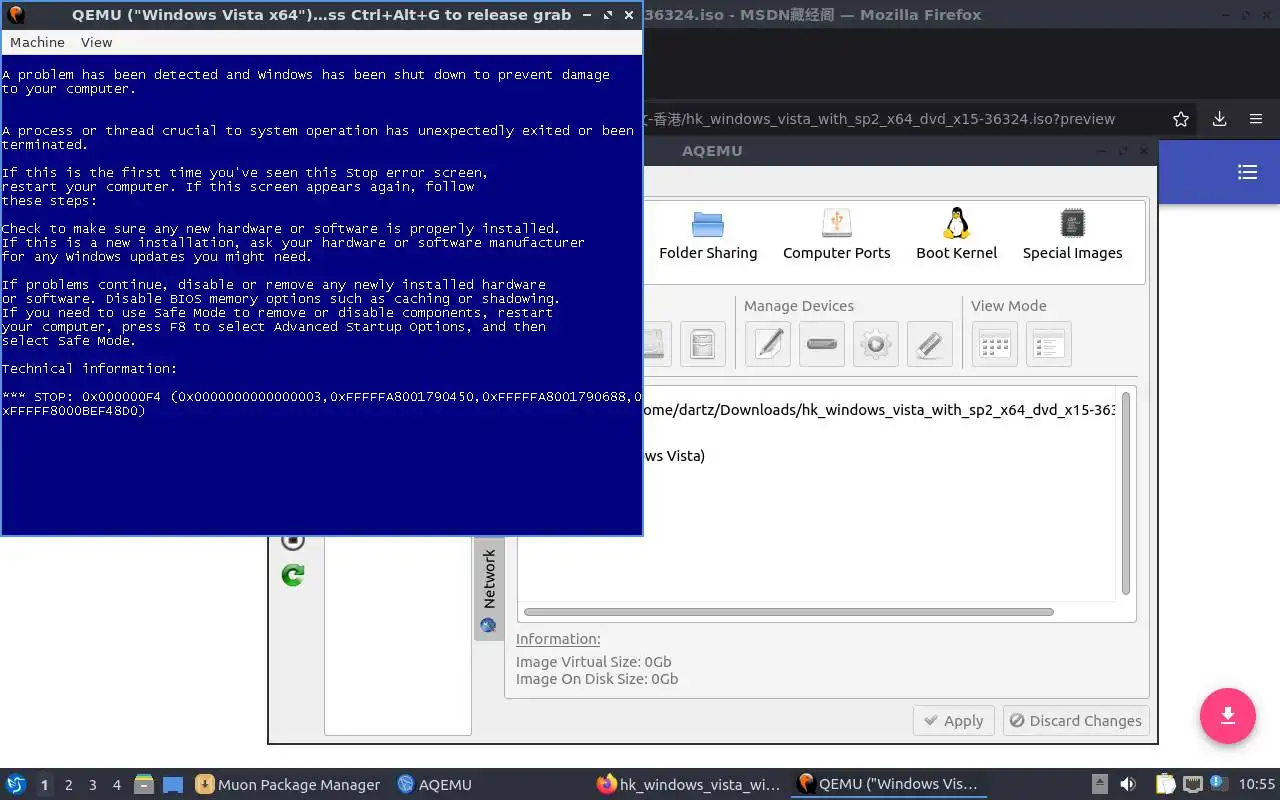The height and width of the screenshot is (800, 1280).
Task: Click the QEMU Windows Vista taskbar entry
Action: coord(888,784)
